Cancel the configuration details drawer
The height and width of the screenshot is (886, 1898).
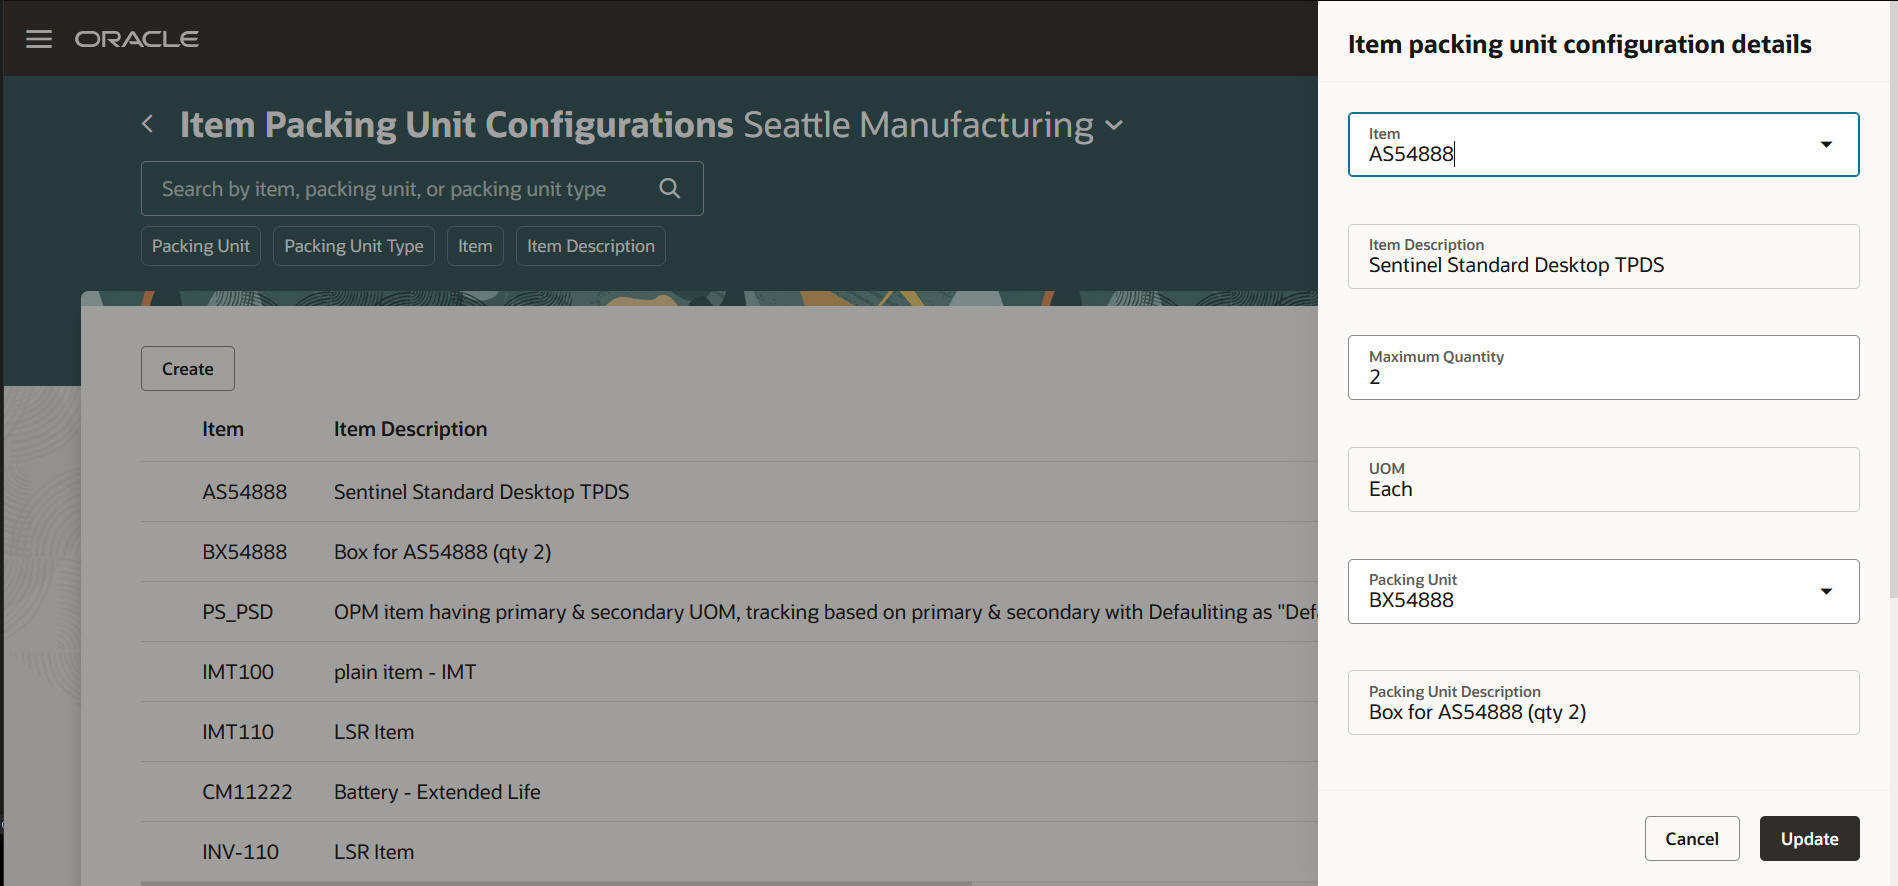click(1691, 838)
